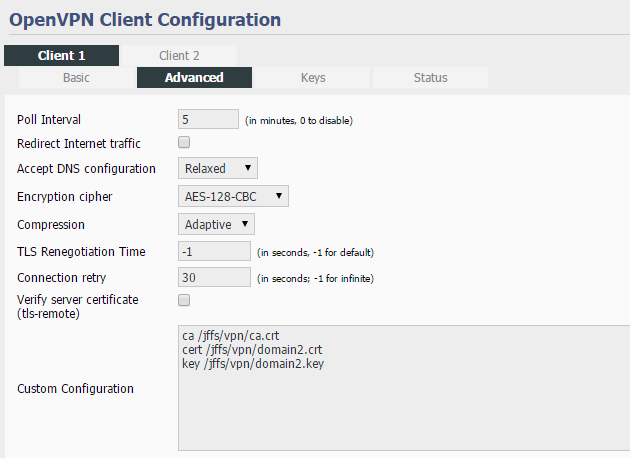Click the Poll Interval input field
Image resolution: width=630 pixels, height=458 pixels.
(208, 120)
